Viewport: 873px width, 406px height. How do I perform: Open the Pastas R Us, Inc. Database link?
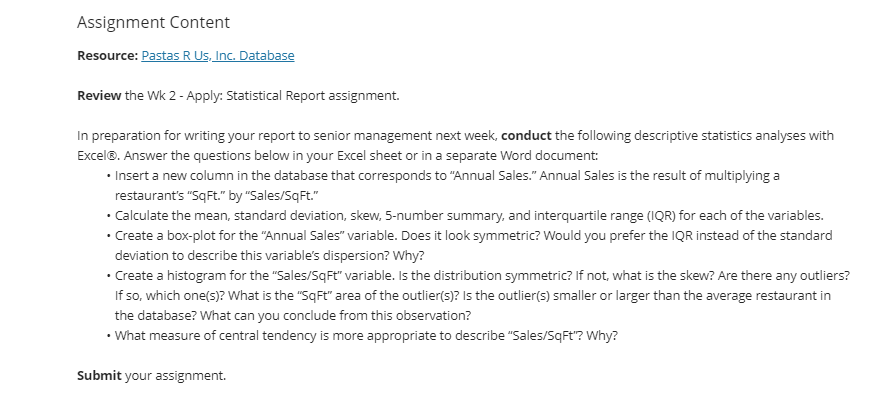[218, 55]
